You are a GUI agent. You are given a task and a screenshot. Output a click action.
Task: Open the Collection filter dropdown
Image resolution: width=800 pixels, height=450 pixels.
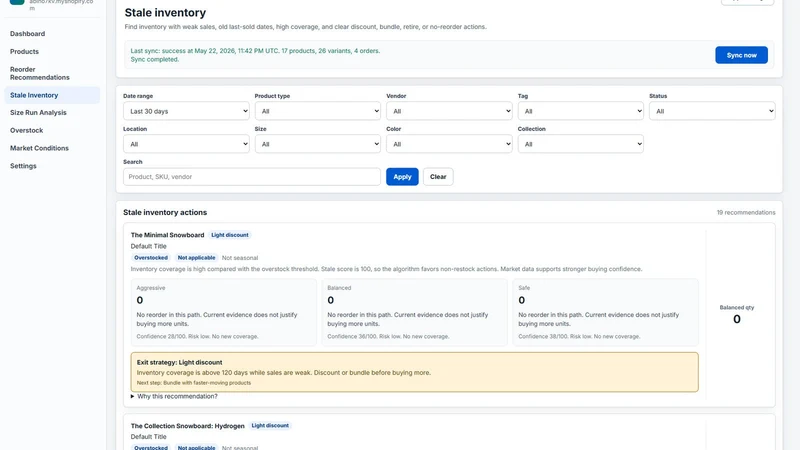581,144
